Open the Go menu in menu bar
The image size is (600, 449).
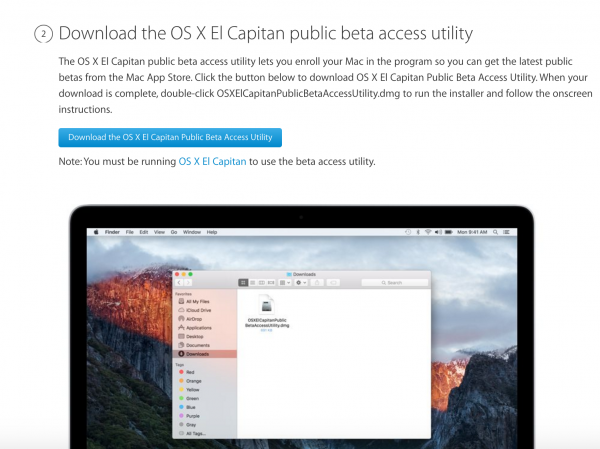[x=173, y=231]
